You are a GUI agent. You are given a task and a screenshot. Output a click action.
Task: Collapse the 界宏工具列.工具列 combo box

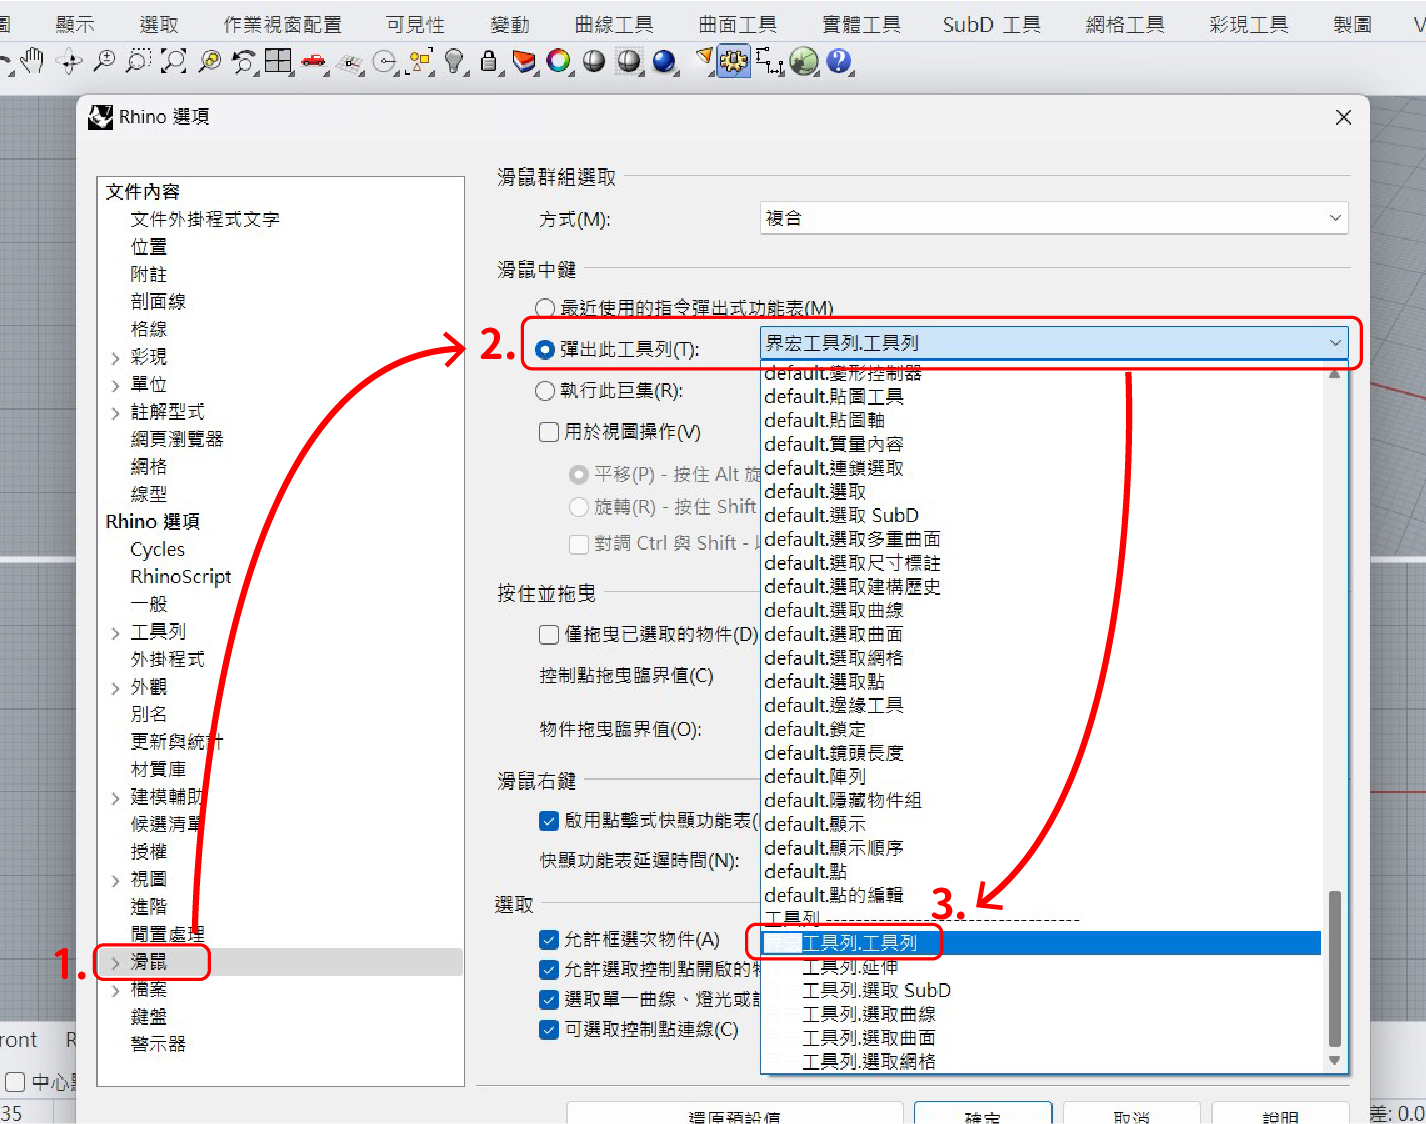point(1054,343)
